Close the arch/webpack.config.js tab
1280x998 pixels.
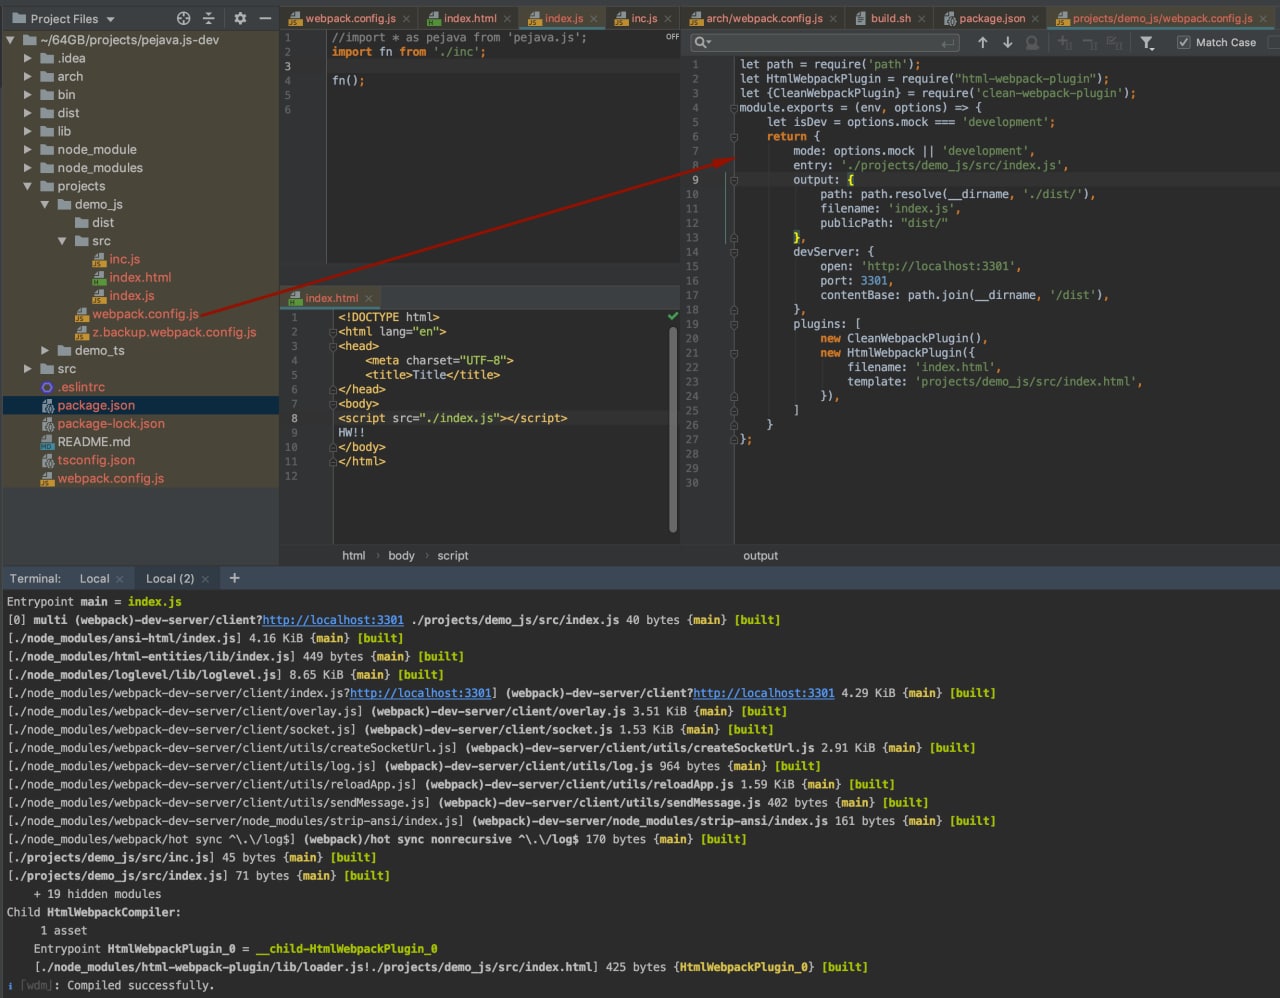834,19
